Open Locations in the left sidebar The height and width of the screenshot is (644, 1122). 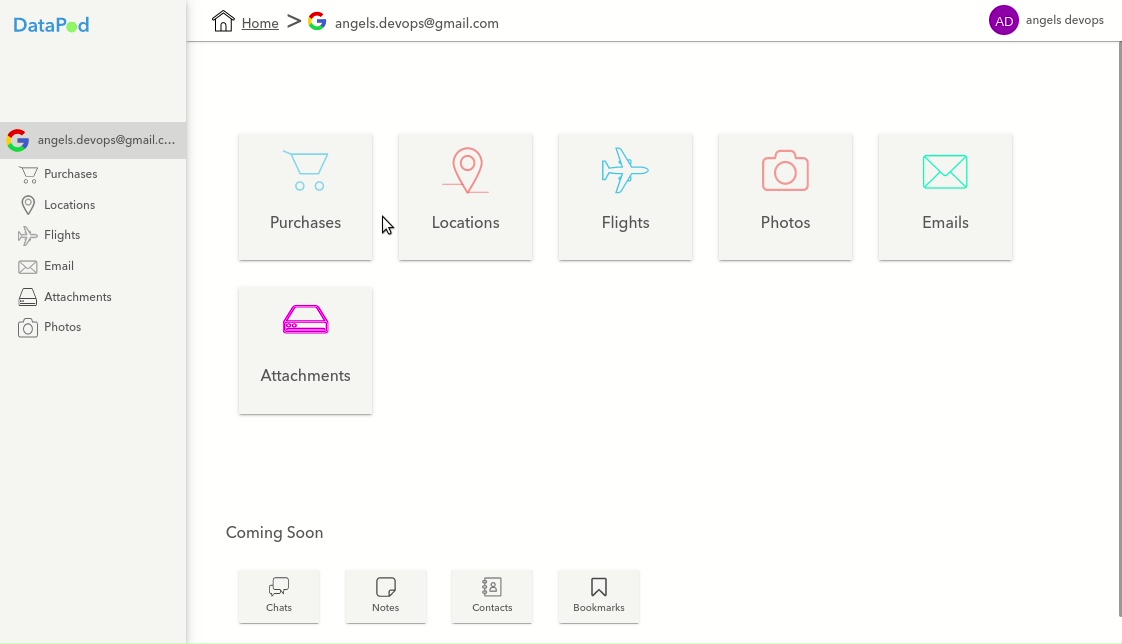pyautogui.click(x=69, y=205)
